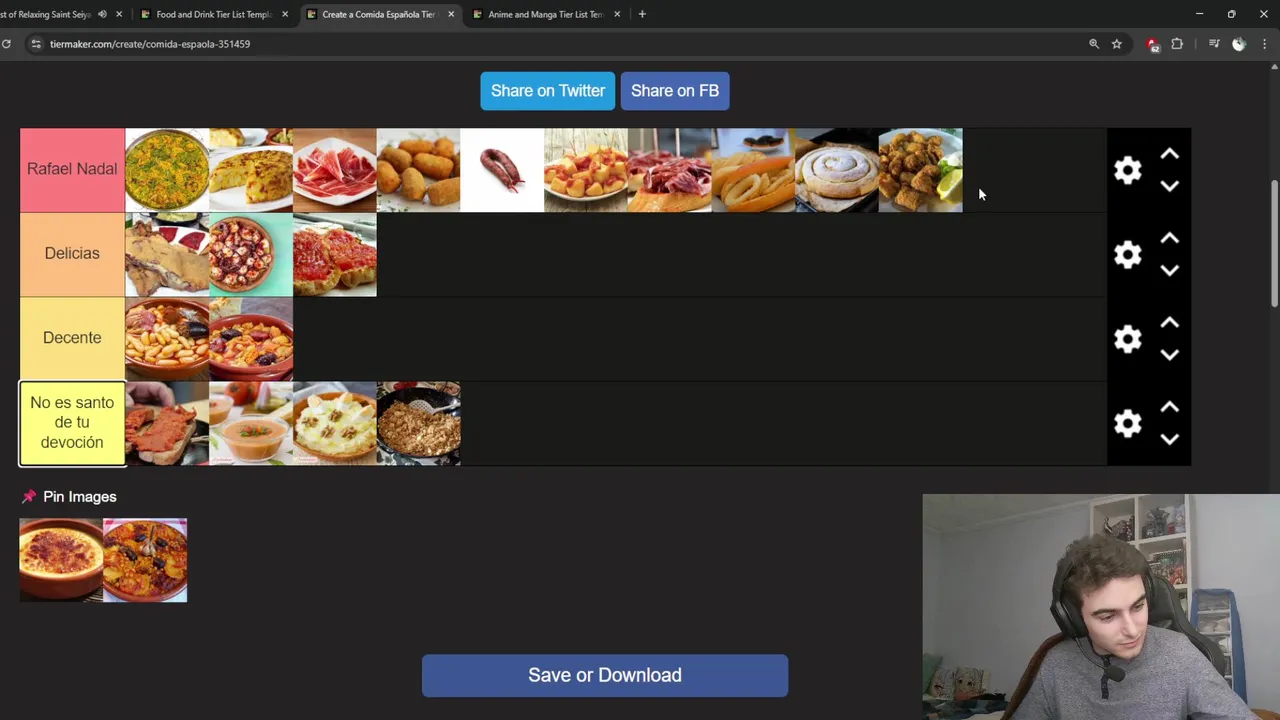Viewport: 1280px width, 720px height.
Task: Open settings for No es santo row
Action: point(1127,423)
